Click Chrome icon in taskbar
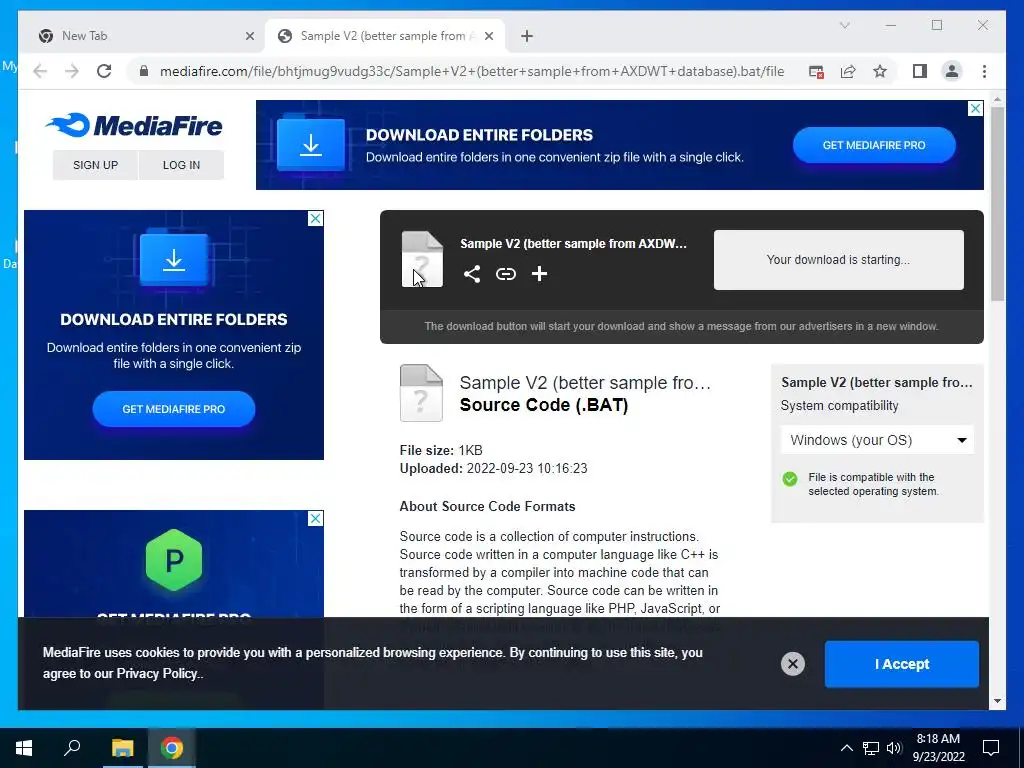This screenshot has width=1024, height=768. [x=172, y=748]
